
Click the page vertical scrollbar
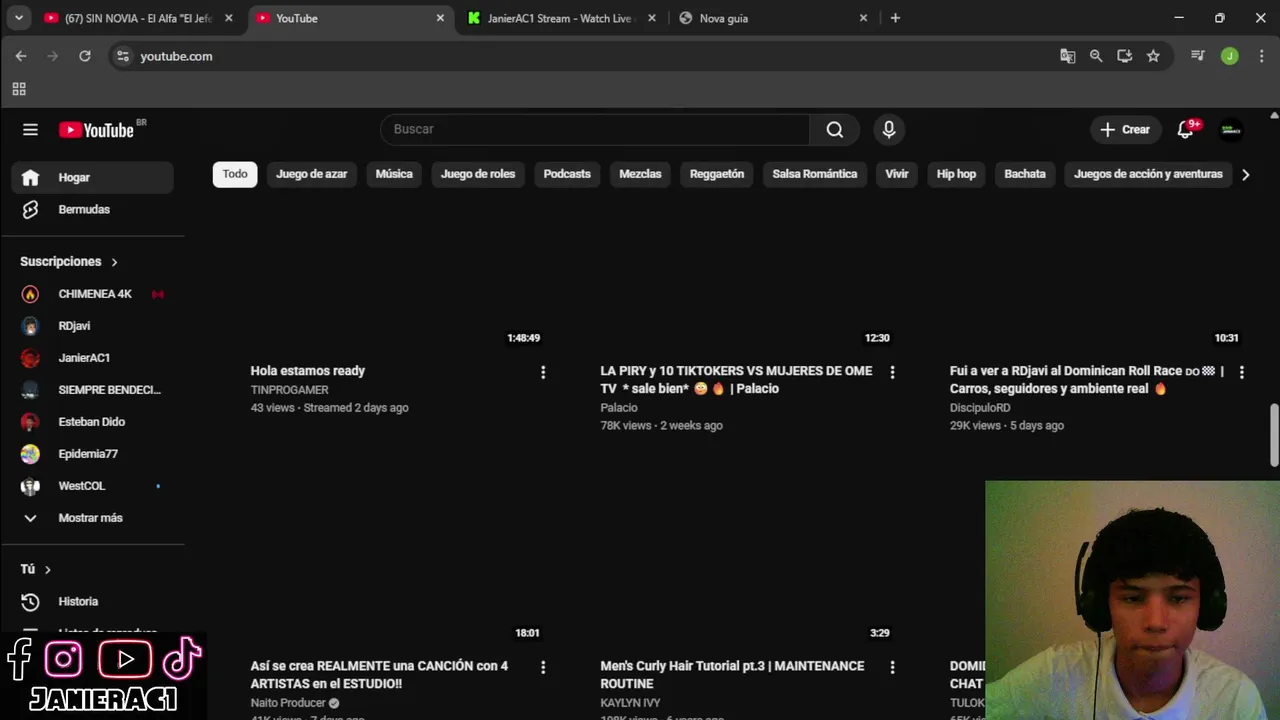1274,434
